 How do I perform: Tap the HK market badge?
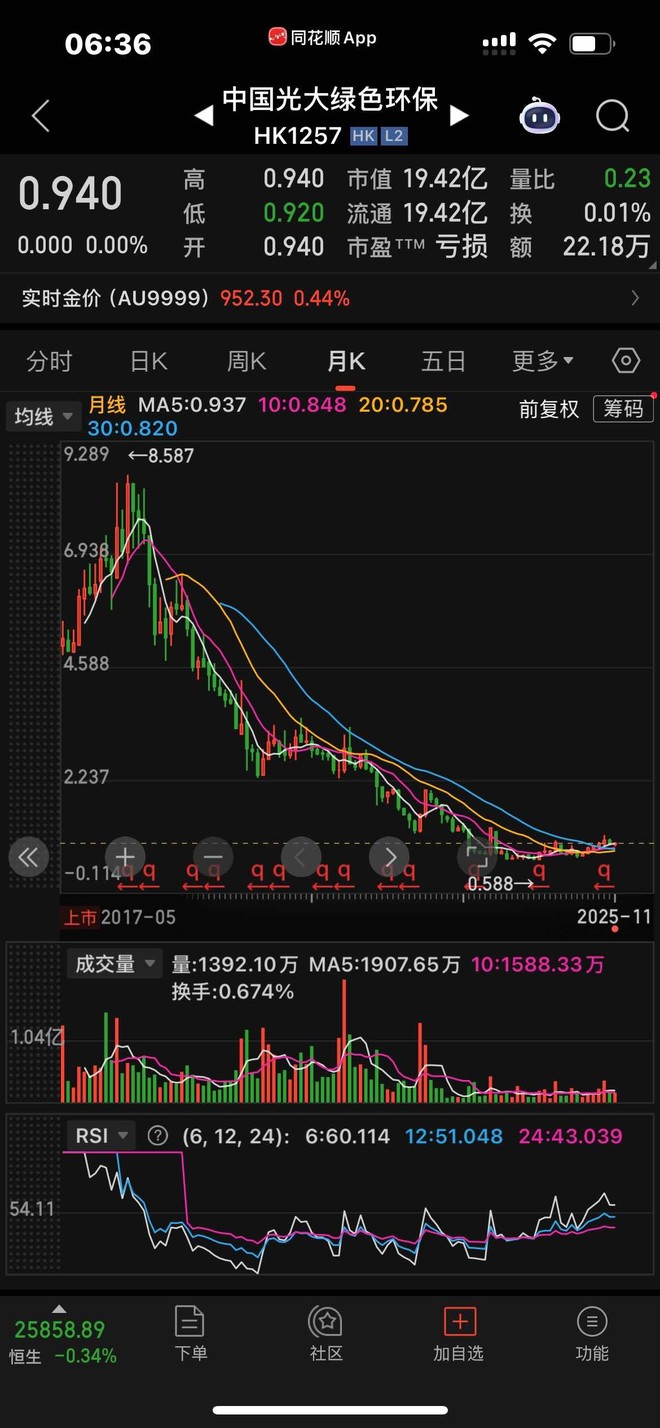(363, 136)
